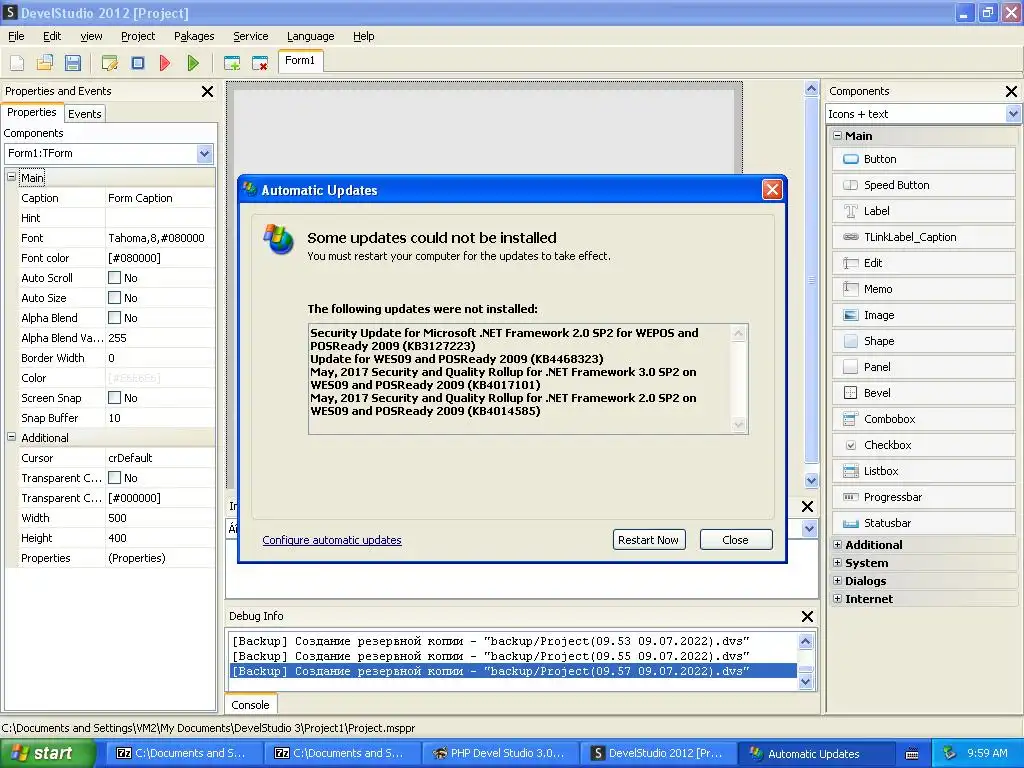Click the form designer vertical scrollbar thumb

point(811,280)
